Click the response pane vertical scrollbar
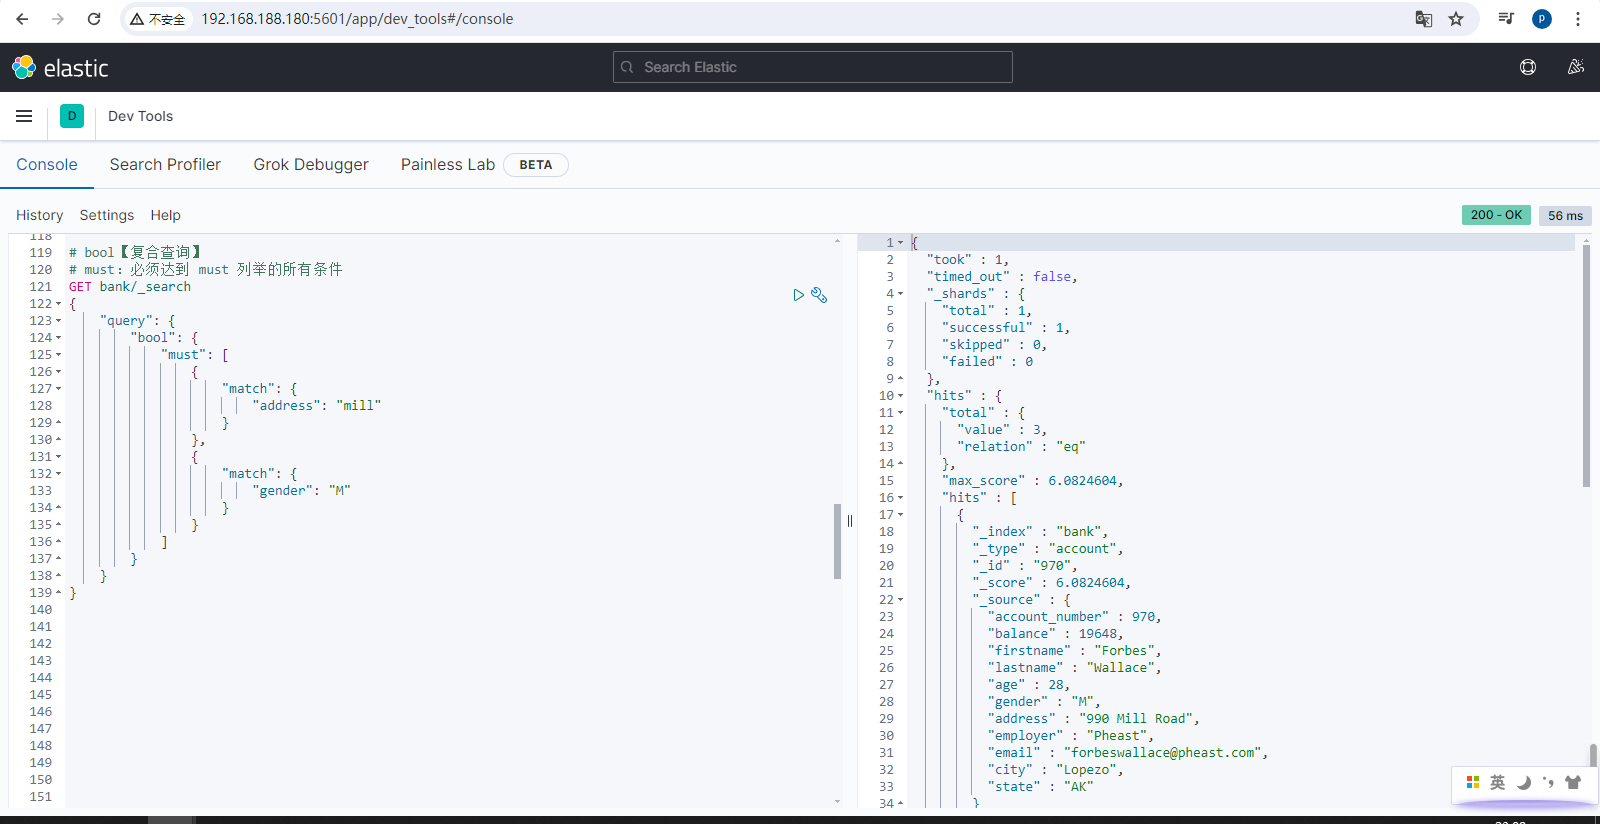1600x824 pixels. (1586, 365)
